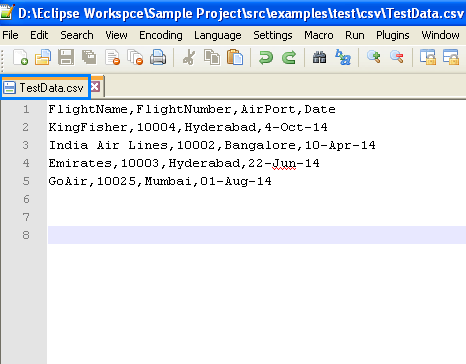Open a file using the folder icon

43,57
